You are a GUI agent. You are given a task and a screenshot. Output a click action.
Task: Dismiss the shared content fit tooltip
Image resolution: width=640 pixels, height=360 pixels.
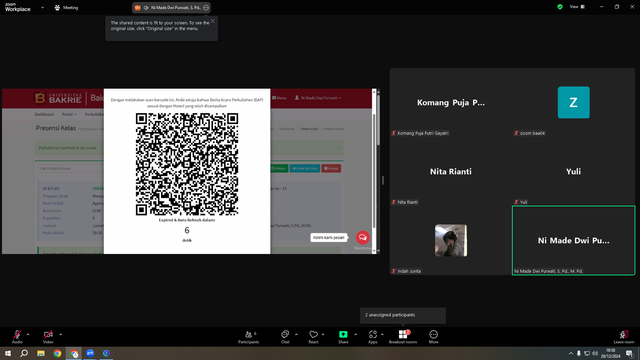click(x=213, y=21)
